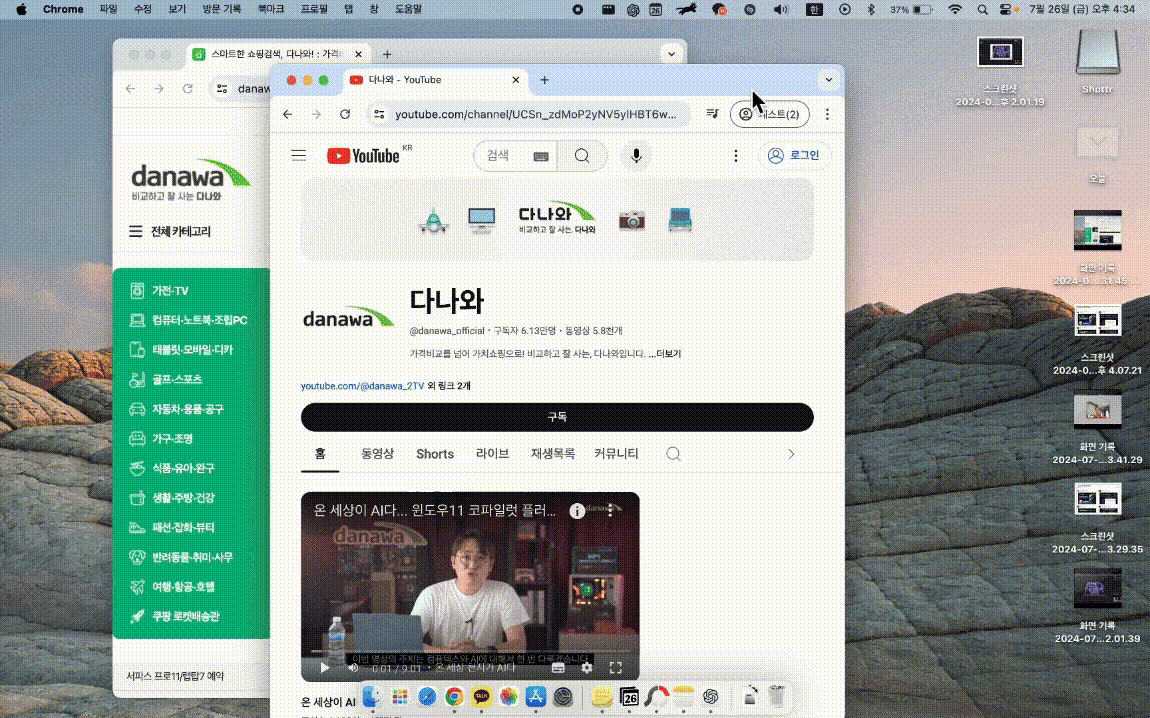Image resolution: width=1150 pixels, height=718 pixels.
Task: Click the featured video title text
Action: tap(435, 510)
